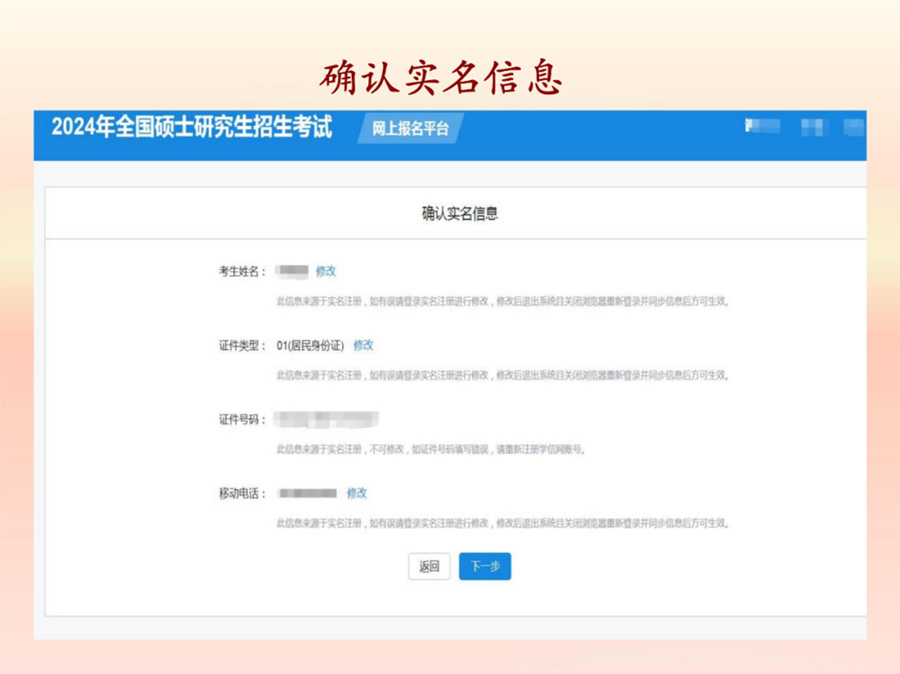Click the 移动电话 field label
Image resolution: width=900 pixels, height=674 pixels.
tap(242, 494)
